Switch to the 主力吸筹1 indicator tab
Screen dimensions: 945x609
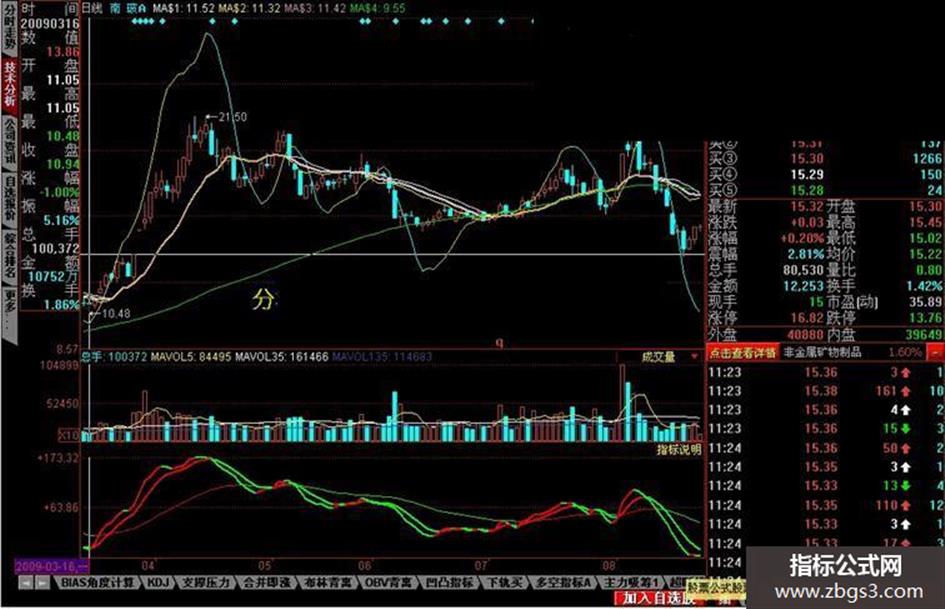coord(631,582)
